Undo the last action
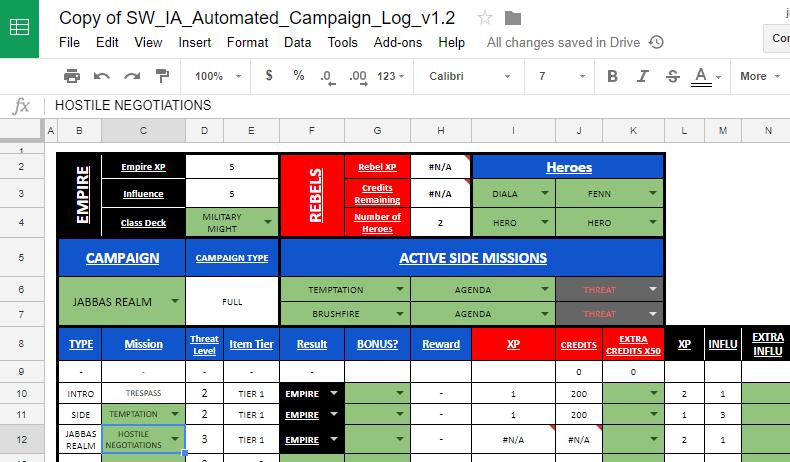 101,76
